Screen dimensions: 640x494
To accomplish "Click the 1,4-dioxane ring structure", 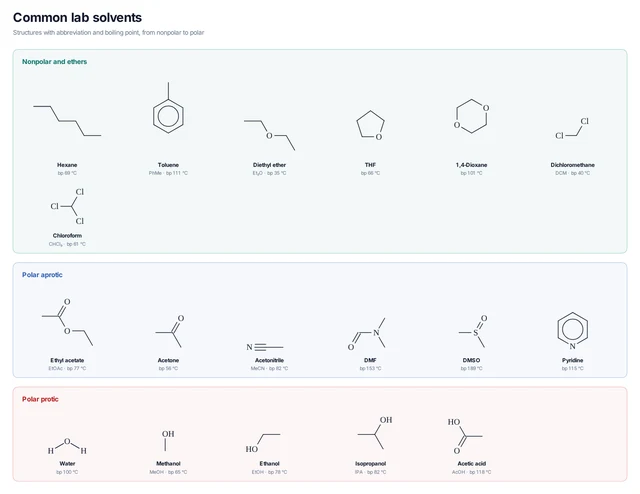I will 471,116.
